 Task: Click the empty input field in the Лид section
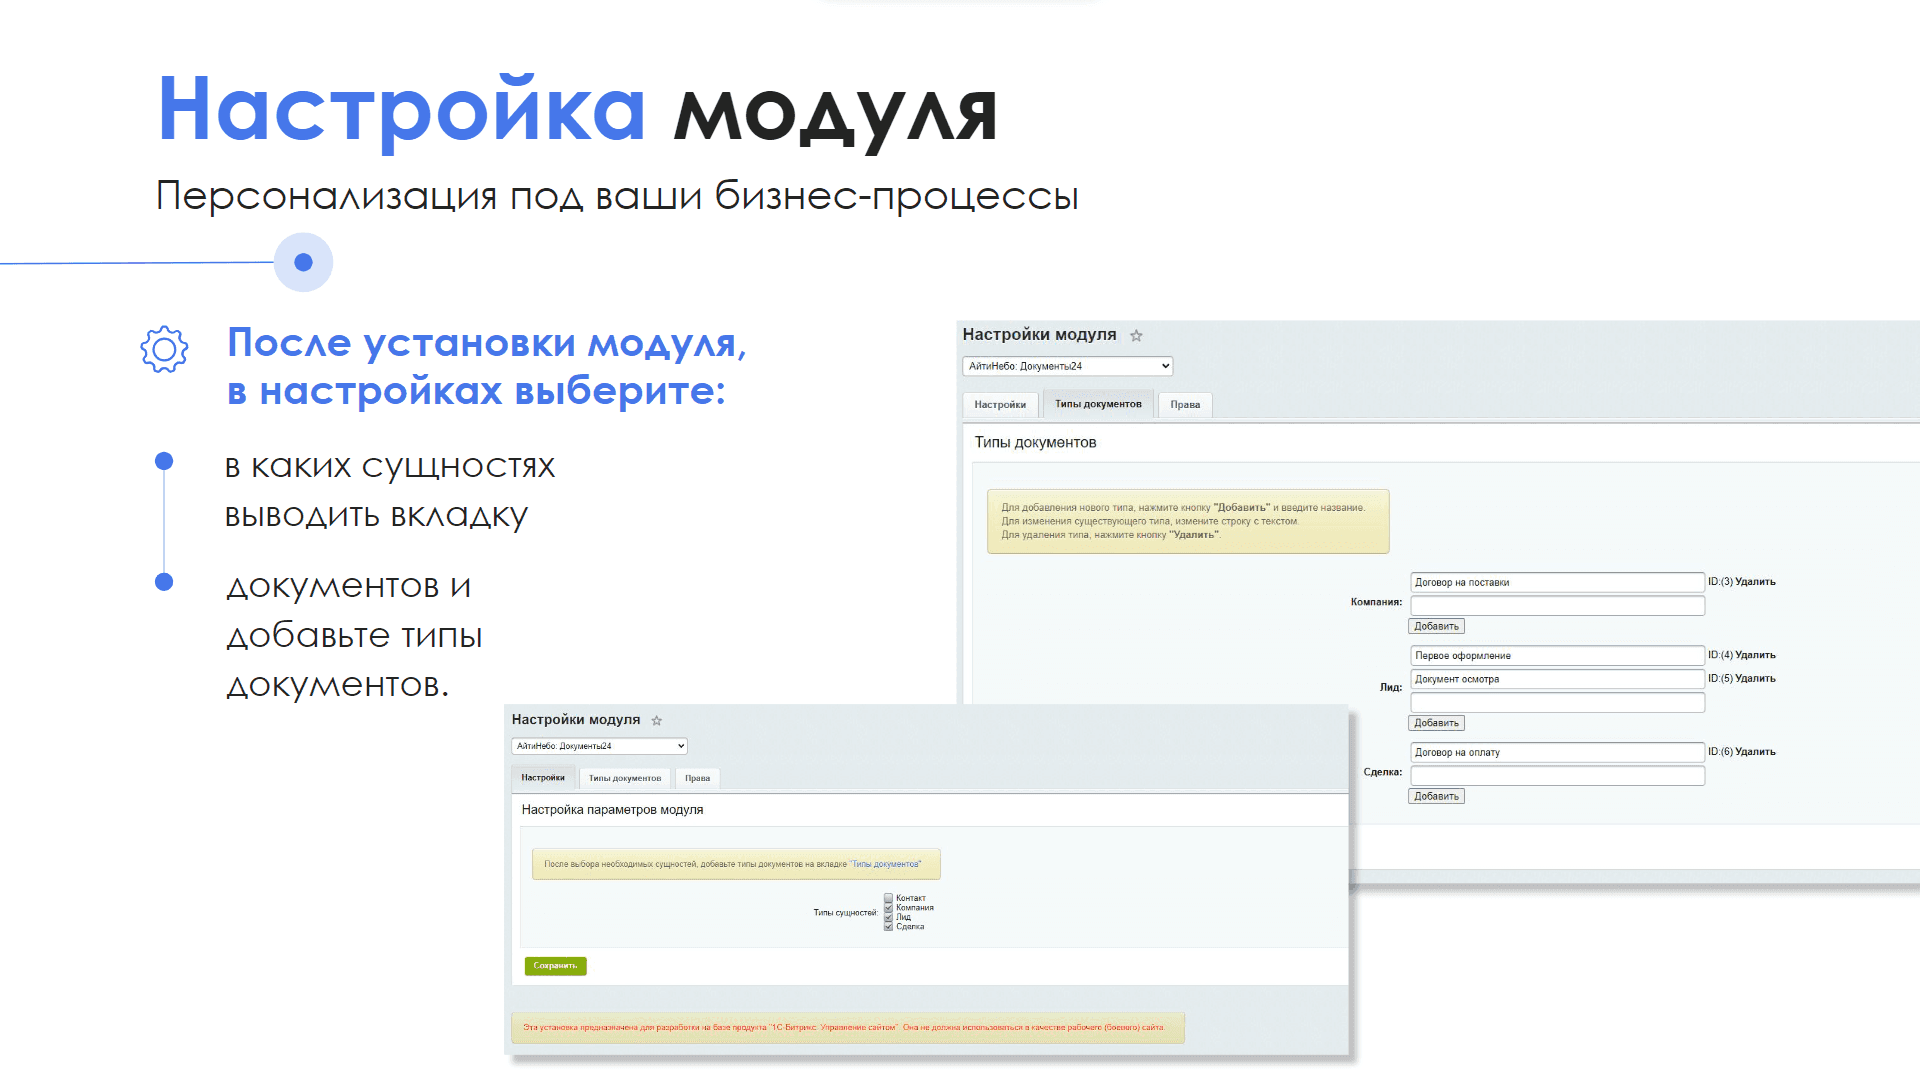click(x=1557, y=703)
